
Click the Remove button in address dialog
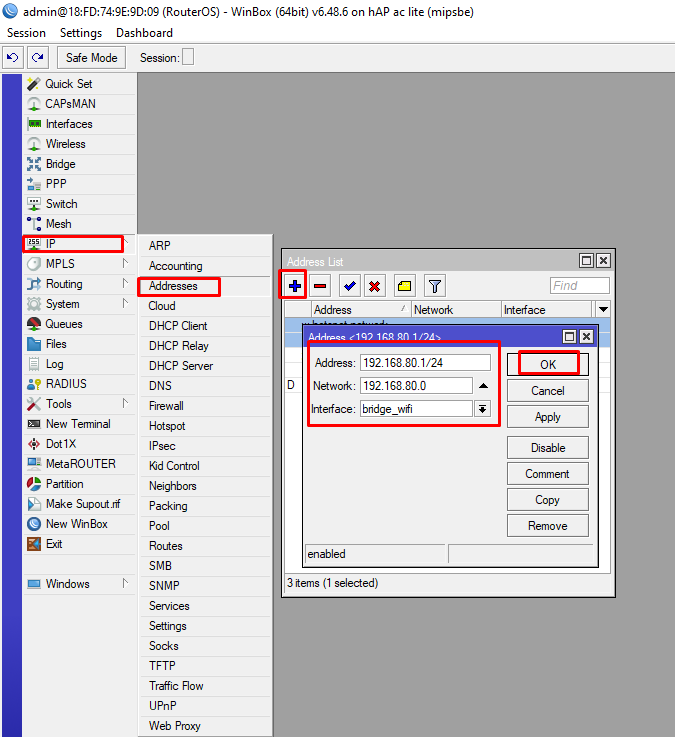pos(548,525)
